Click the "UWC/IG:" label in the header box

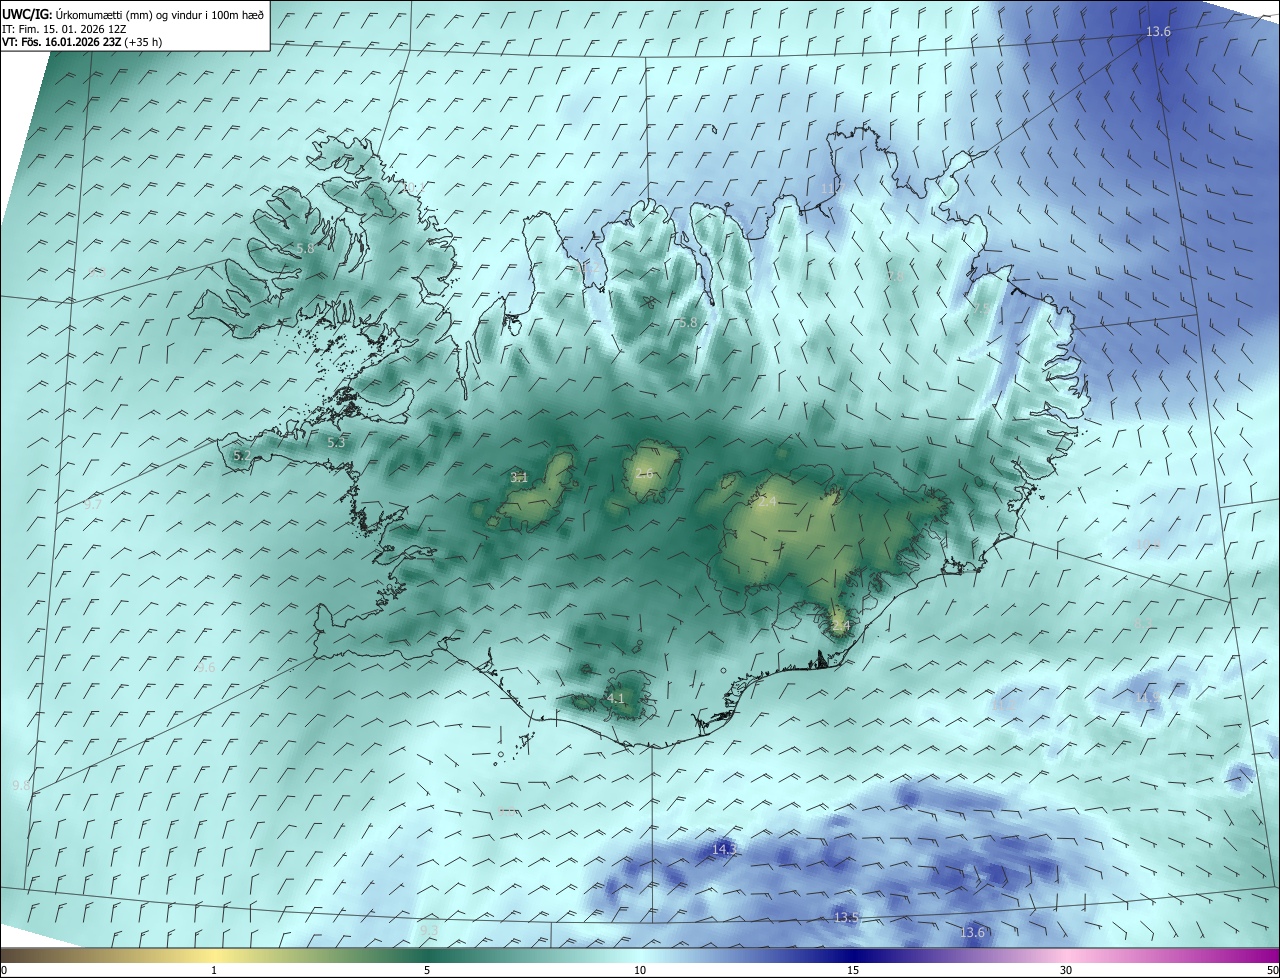pyautogui.click(x=27, y=14)
